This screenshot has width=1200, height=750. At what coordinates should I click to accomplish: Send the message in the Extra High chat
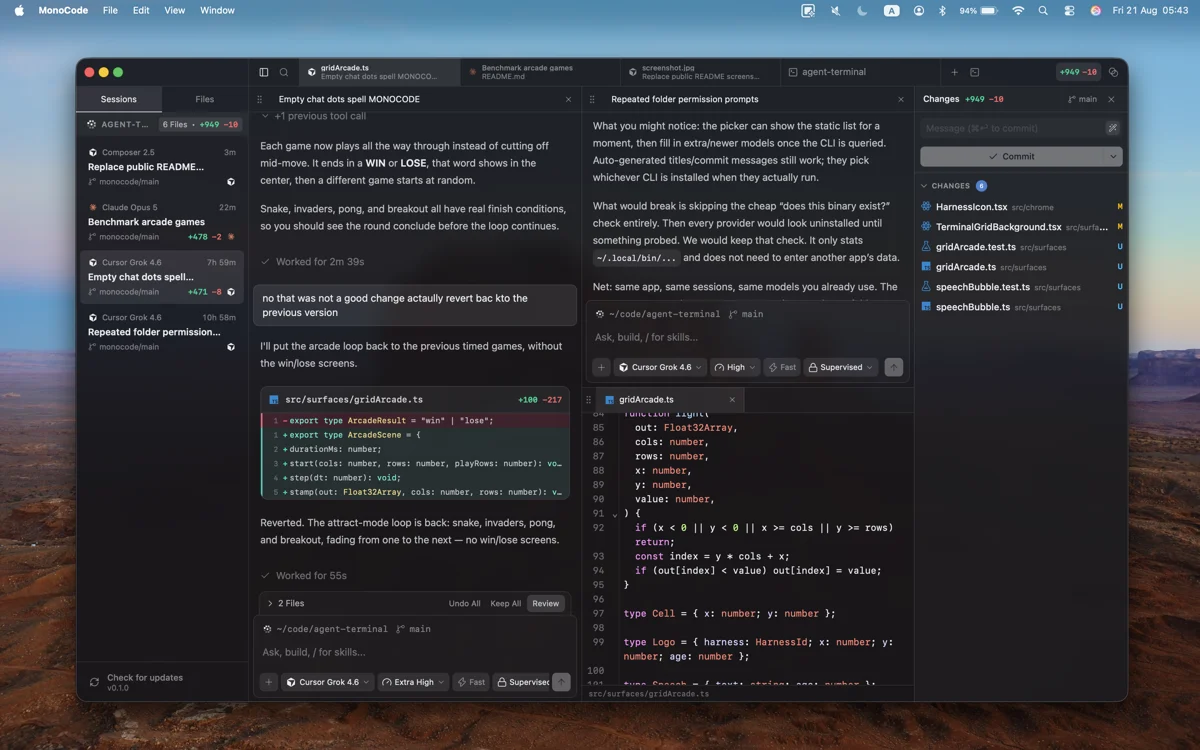click(561, 682)
